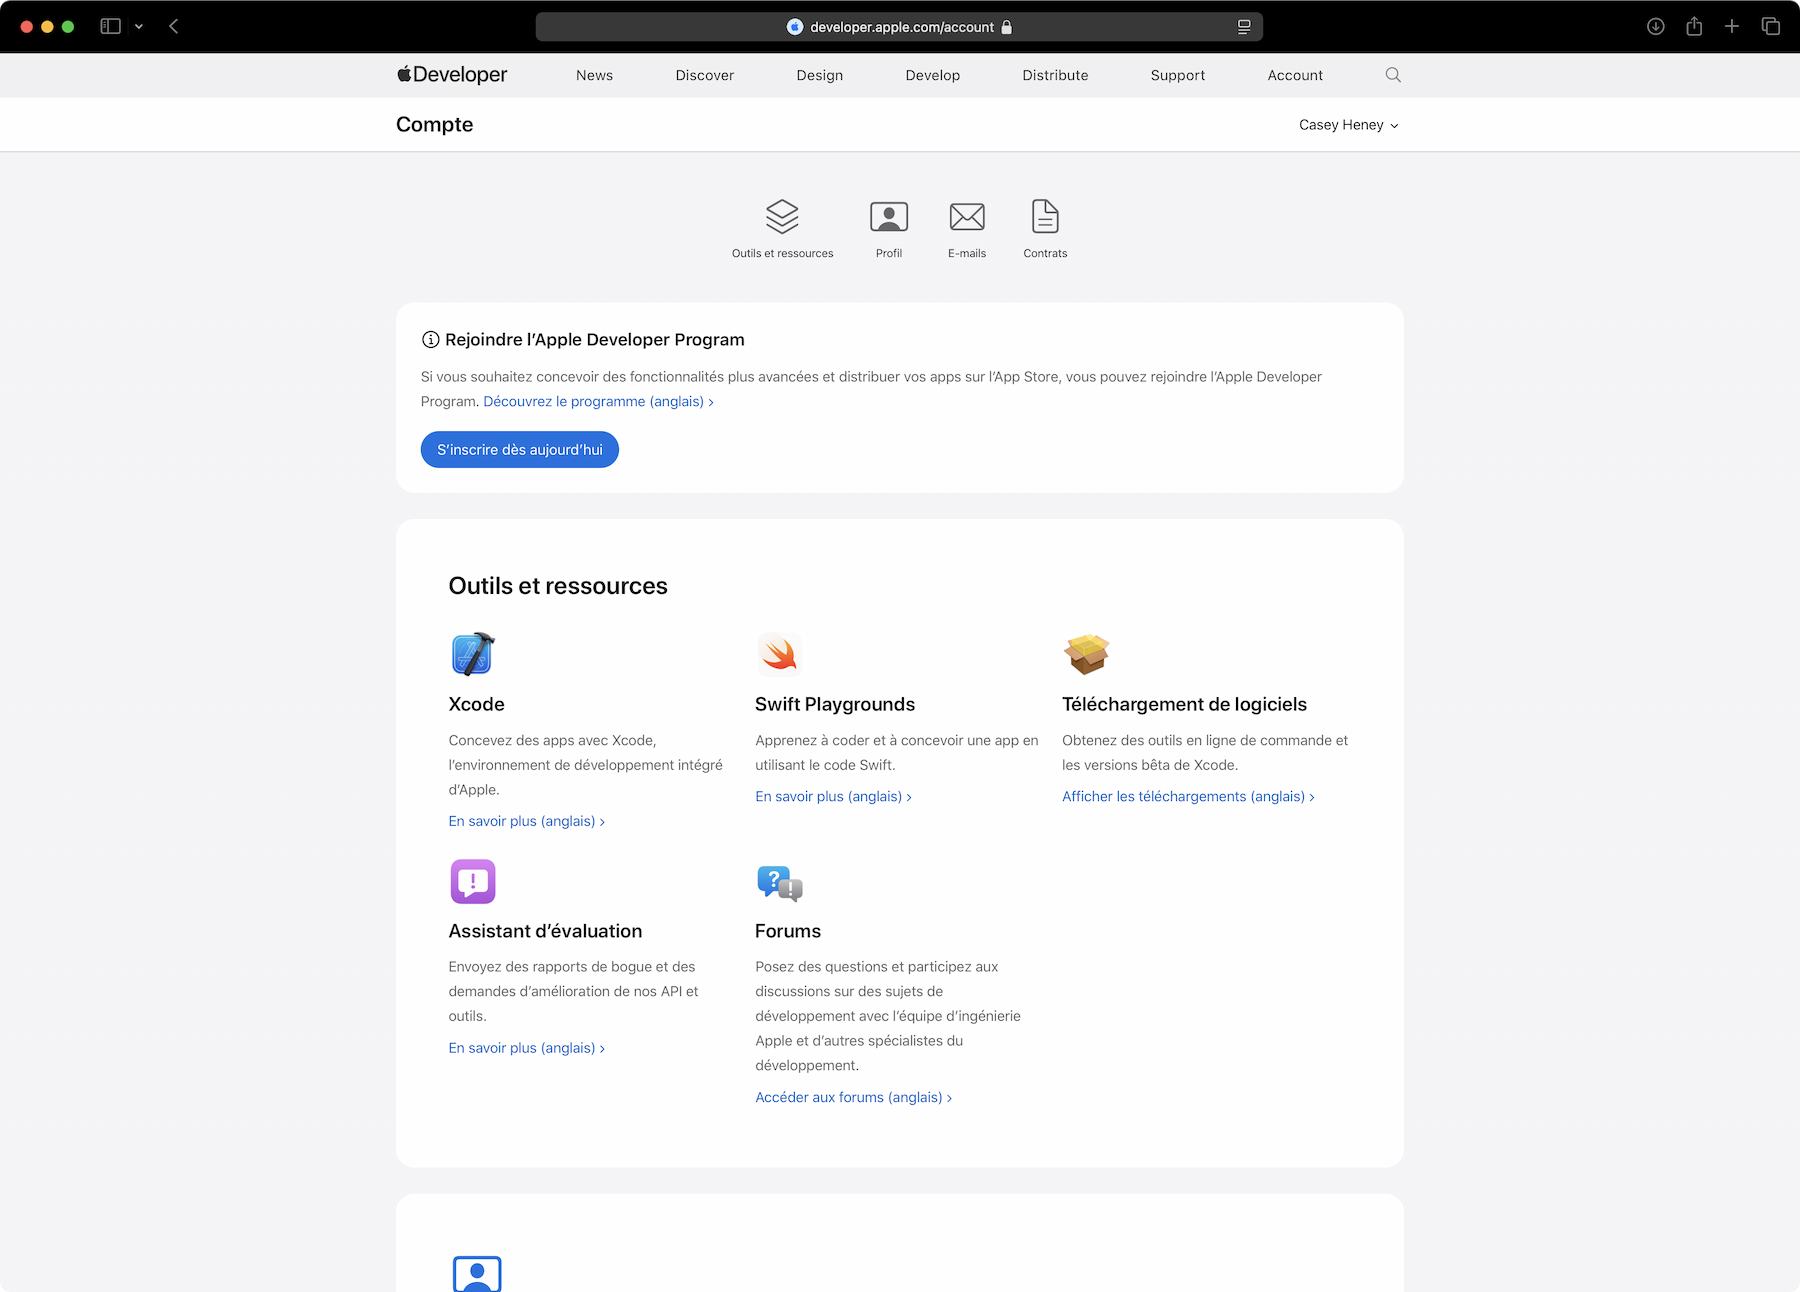Go back with Safari back arrow
The image size is (1800, 1292).
click(x=174, y=26)
